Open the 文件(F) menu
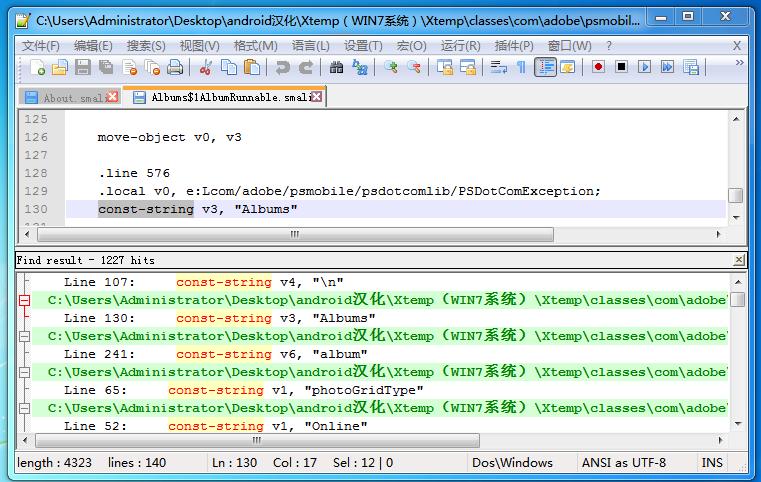 41,46
